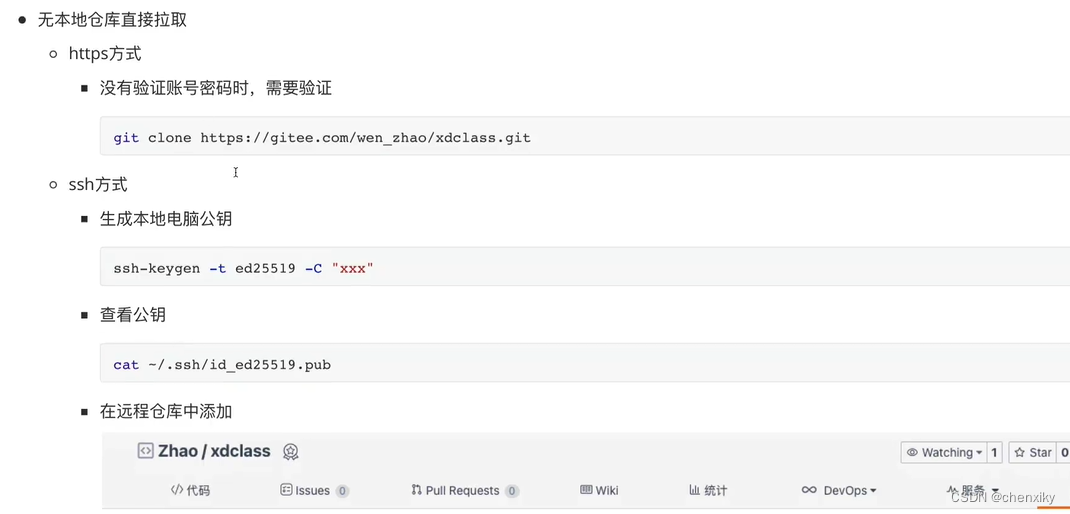Click the Wiki book icon
This screenshot has height=514, width=1070.
586,490
